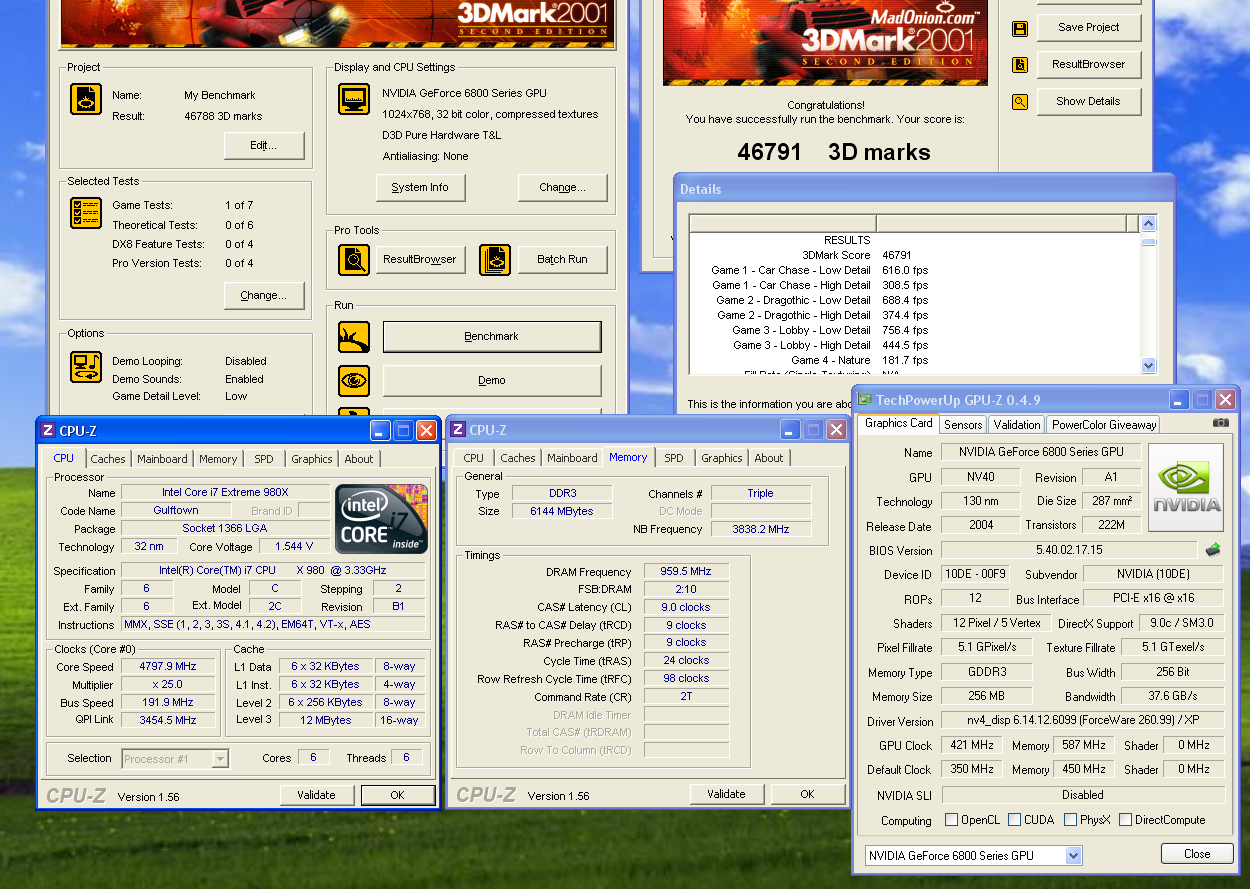Open the Graphics tab in the CPU-Z memory window
Viewport: 1250px width, 889px height.
[722, 458]
